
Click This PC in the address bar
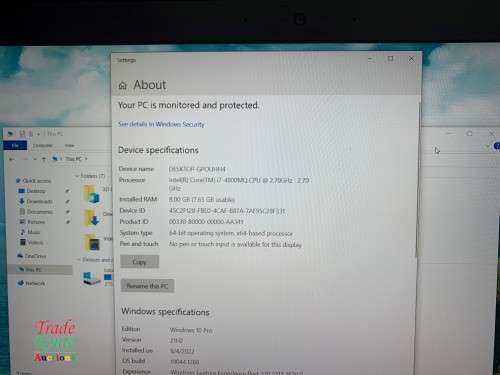tap(74, 159)
